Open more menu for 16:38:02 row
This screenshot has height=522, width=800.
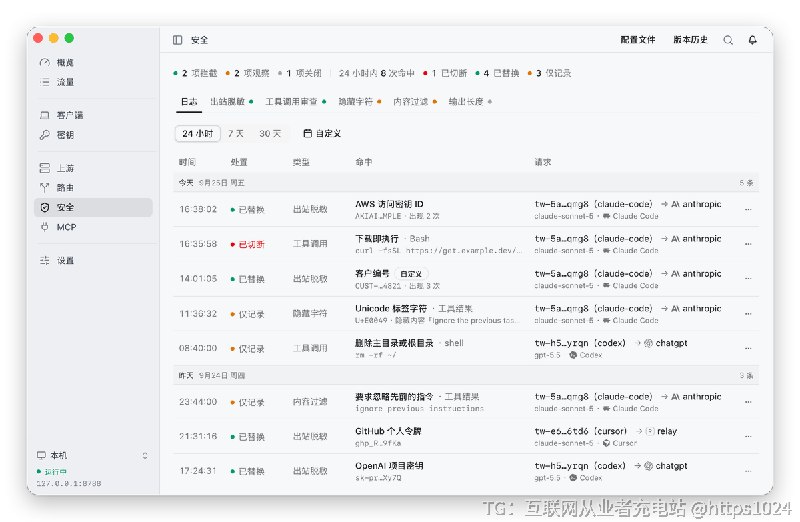(x=748, y=209)
